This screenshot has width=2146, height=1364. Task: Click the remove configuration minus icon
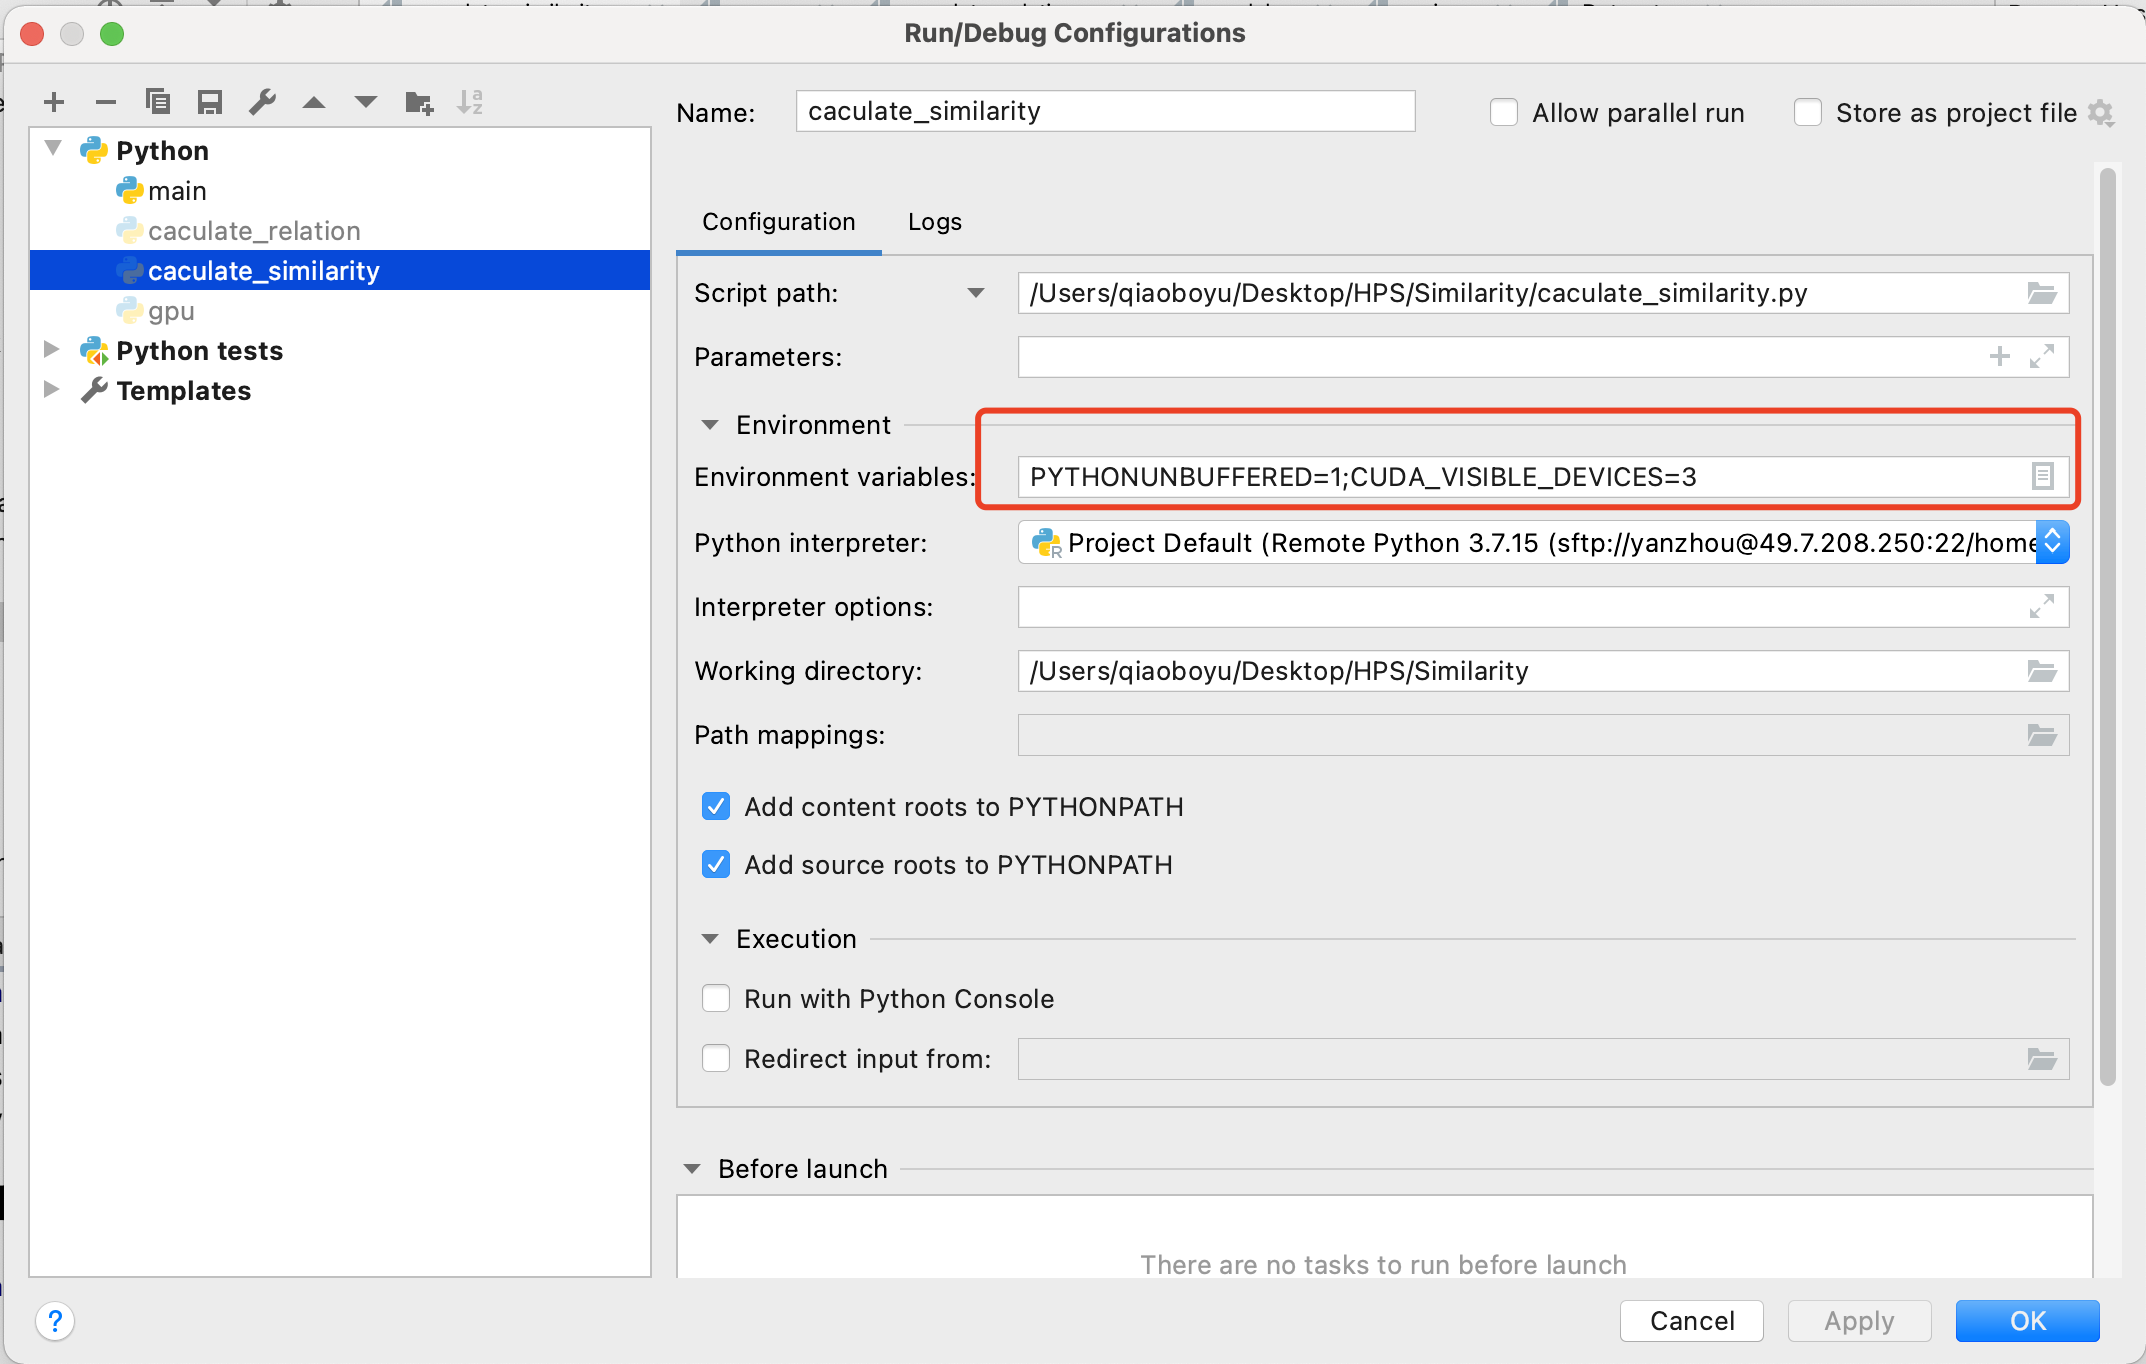tap(106, 102)
